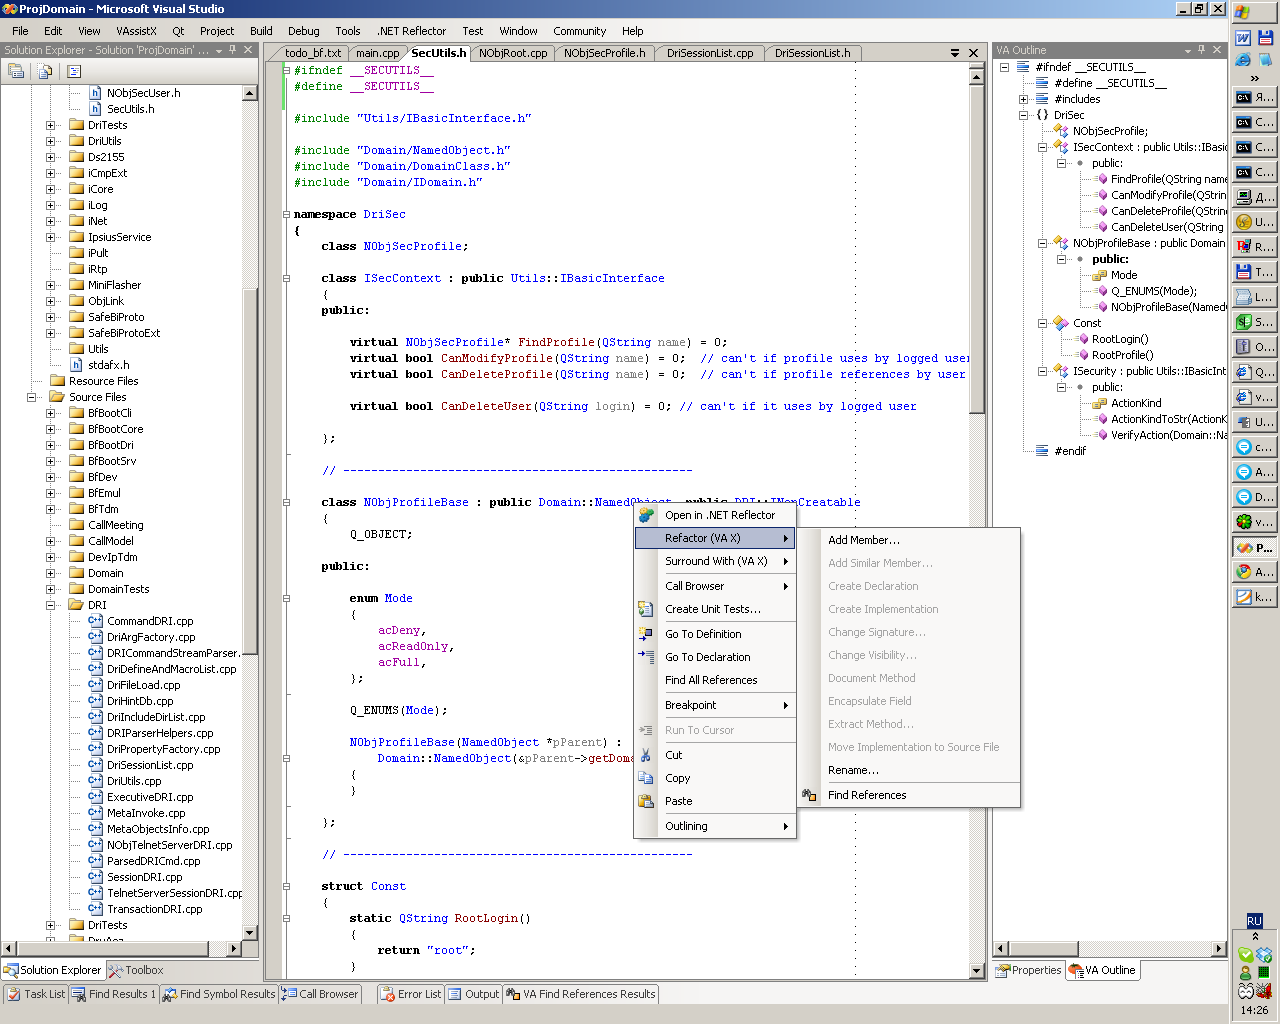Collapse DriSec namespace in VA Outline
This screenshot has width=1280, height=1024.
pos(1024,115)
